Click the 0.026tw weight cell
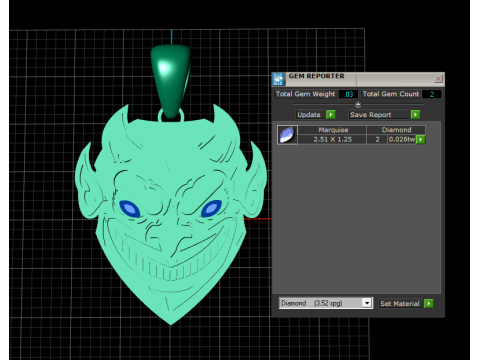This screenshot has height=360, width=480. click(402, 139)
